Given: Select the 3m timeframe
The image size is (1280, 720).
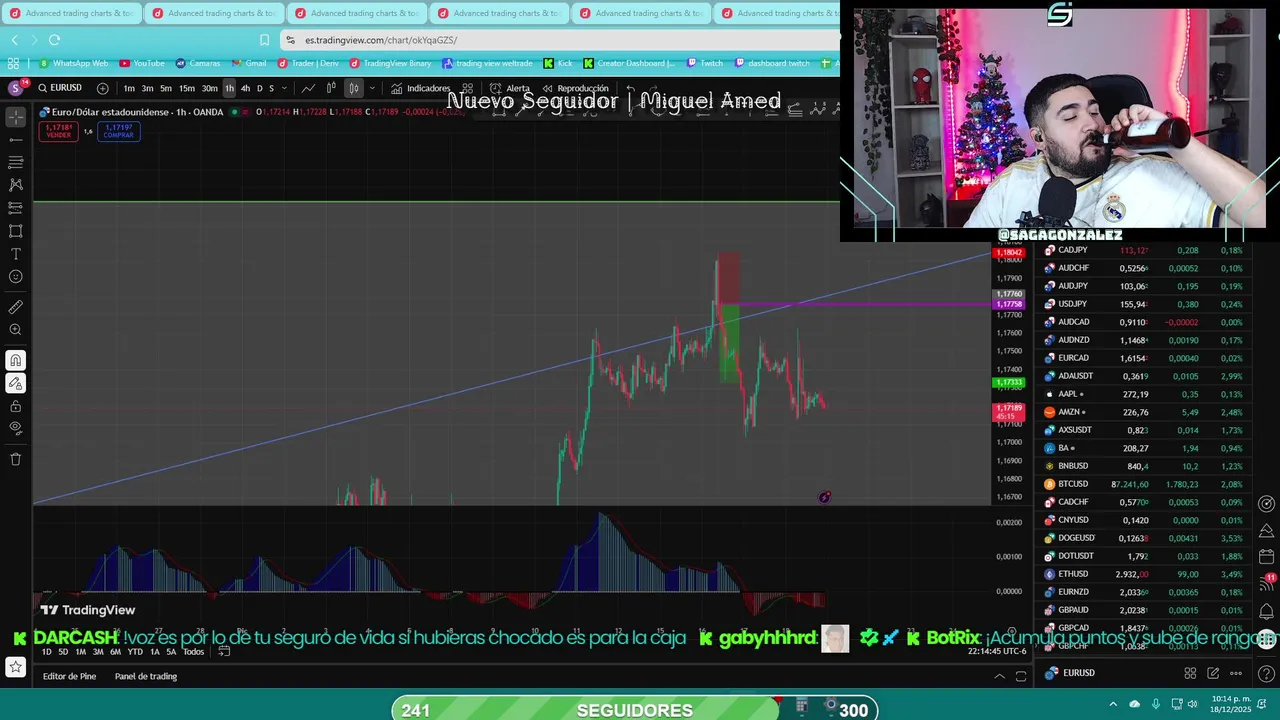Looking at the screenshot, I should tap(147, 88).
